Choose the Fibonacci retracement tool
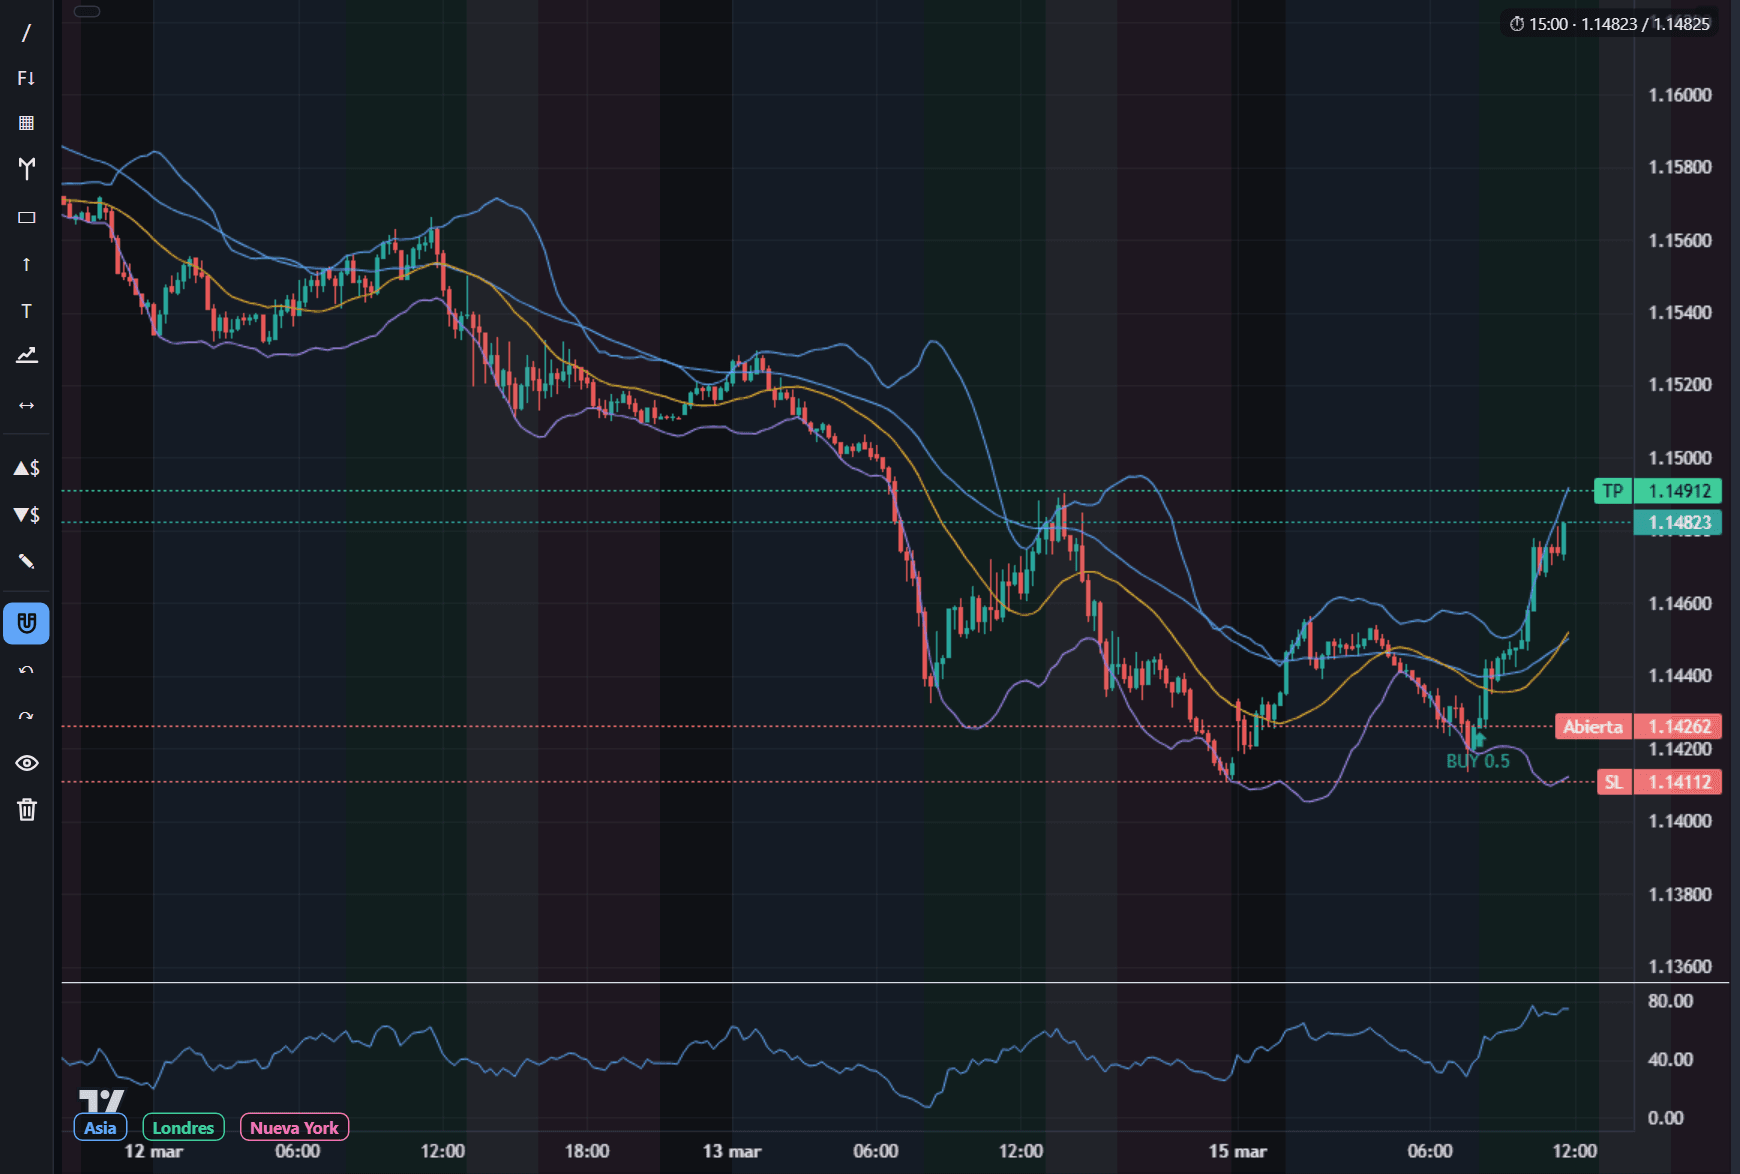This screenshot has width=1740, height=1174. click(26, 78)
